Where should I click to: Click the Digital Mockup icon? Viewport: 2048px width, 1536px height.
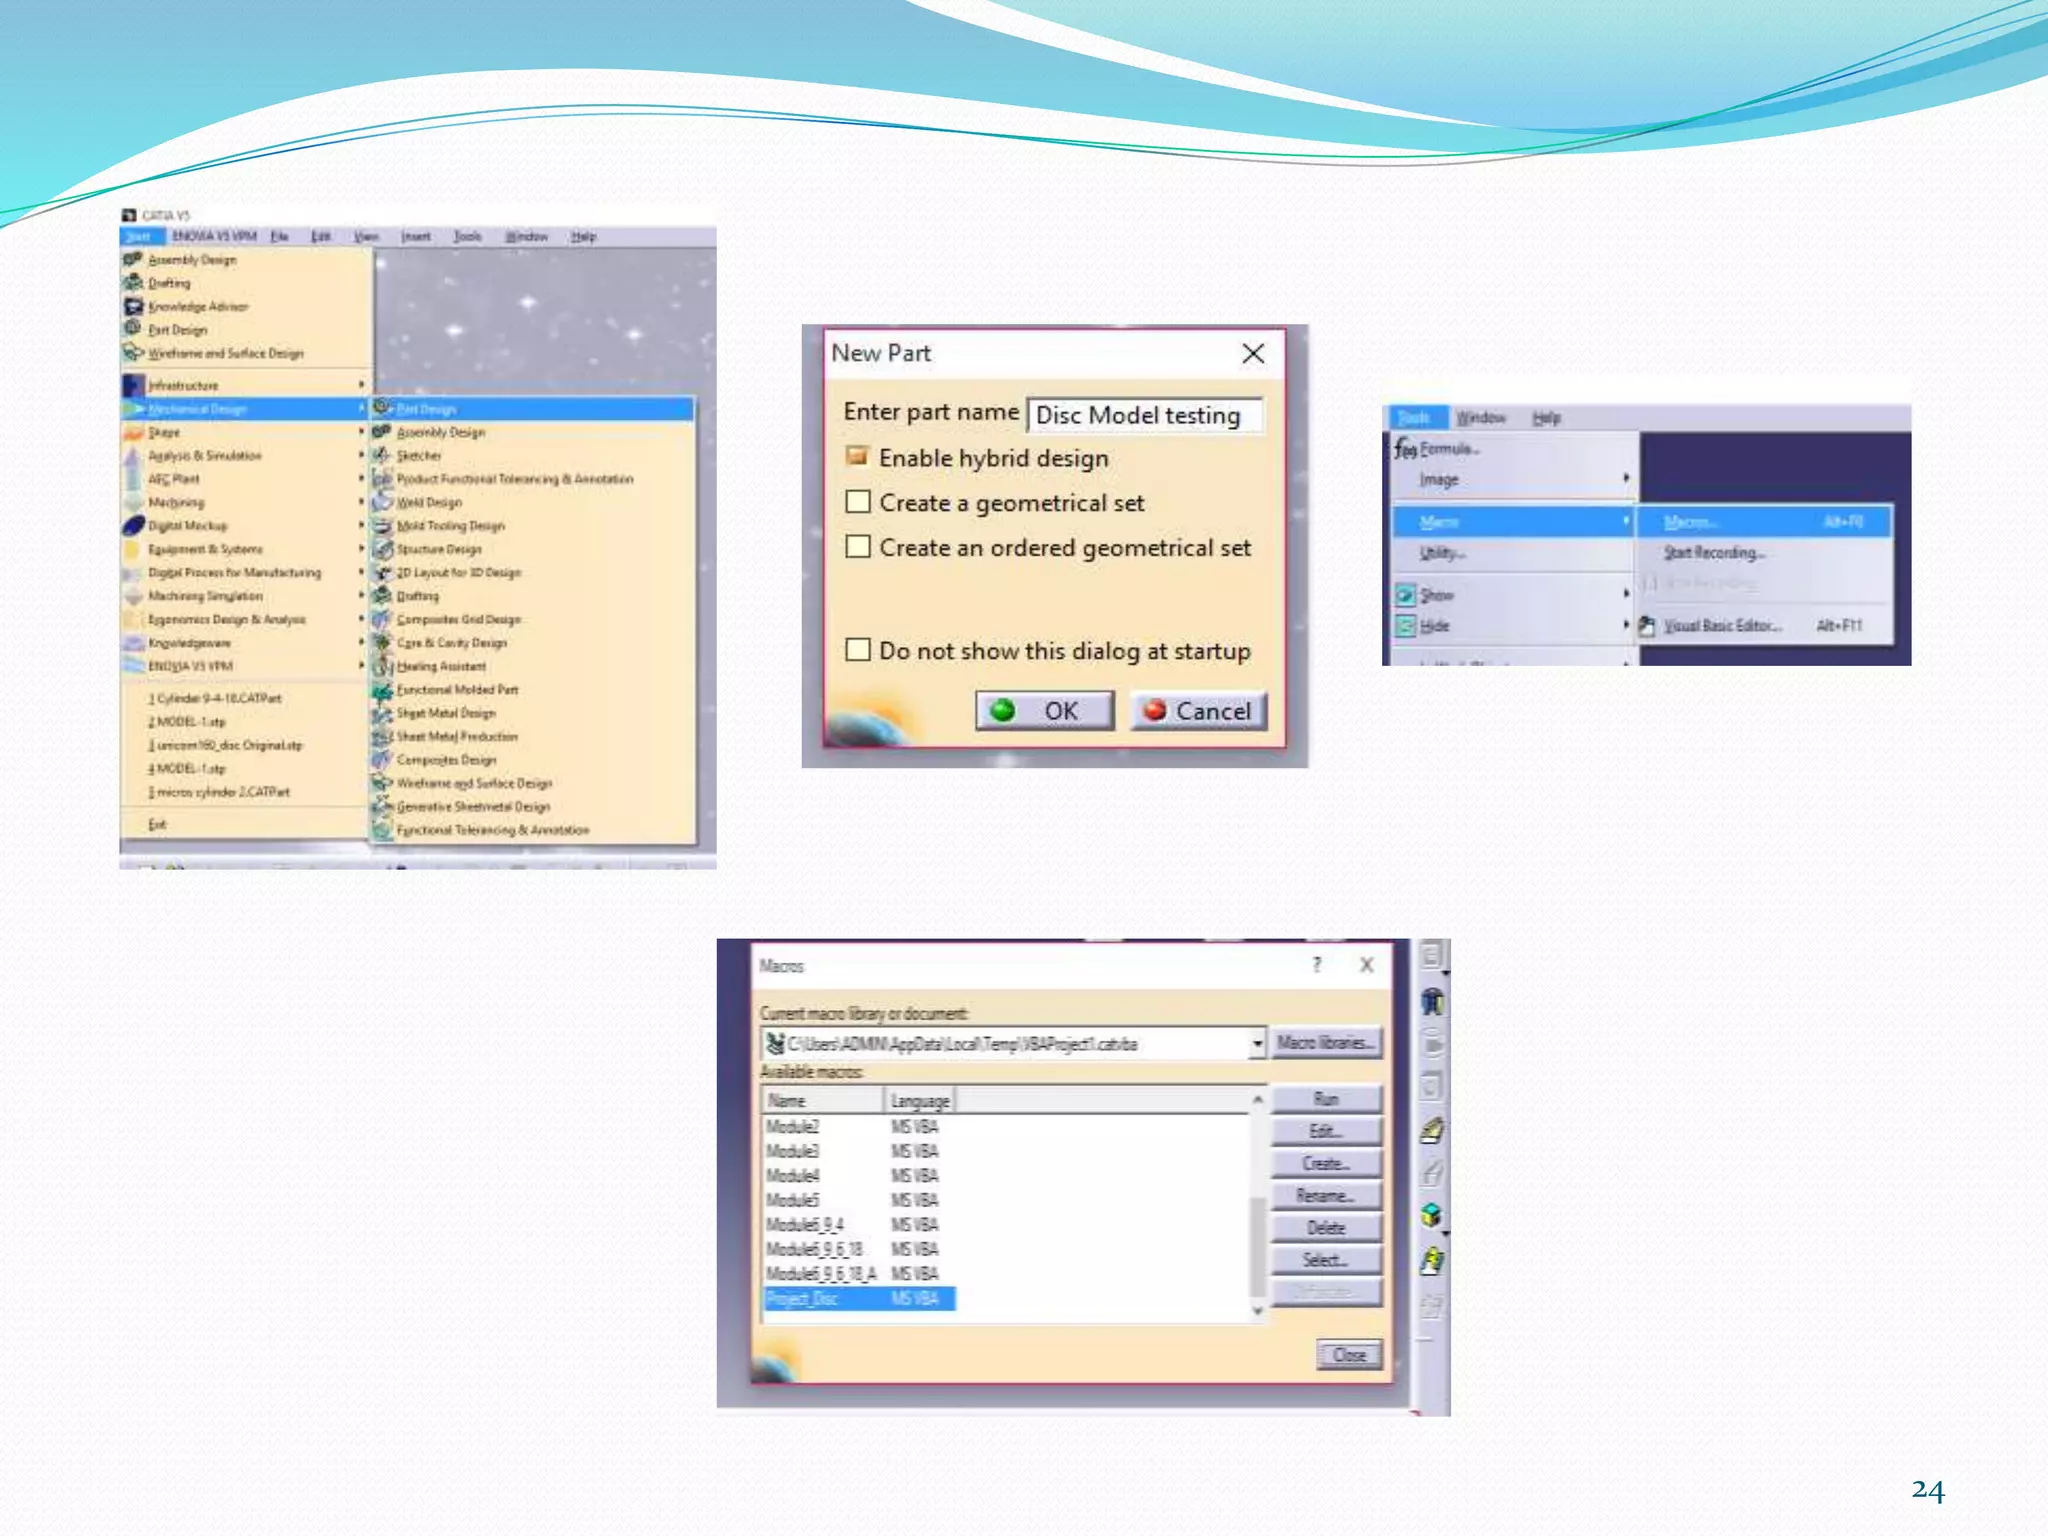(133, 525)
